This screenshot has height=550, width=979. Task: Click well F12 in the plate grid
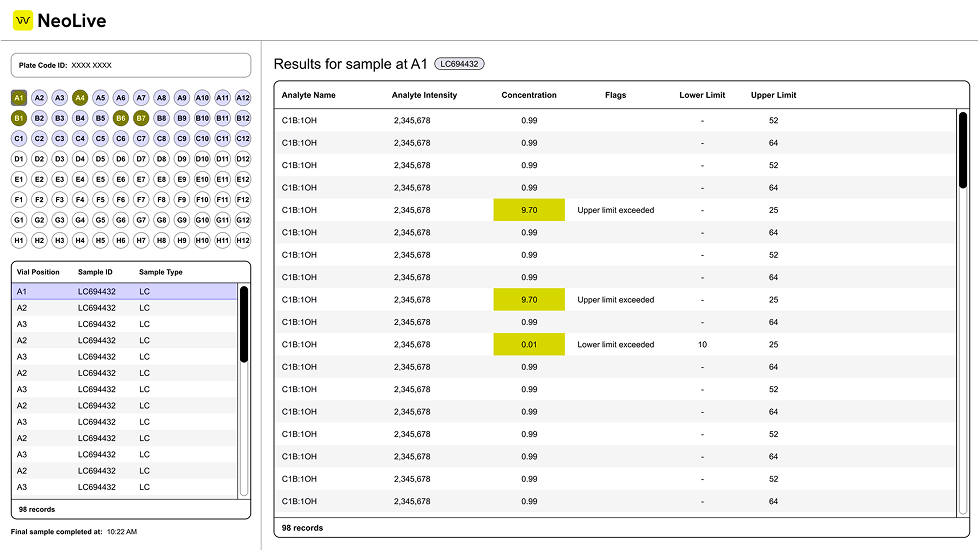click(243, 200)
